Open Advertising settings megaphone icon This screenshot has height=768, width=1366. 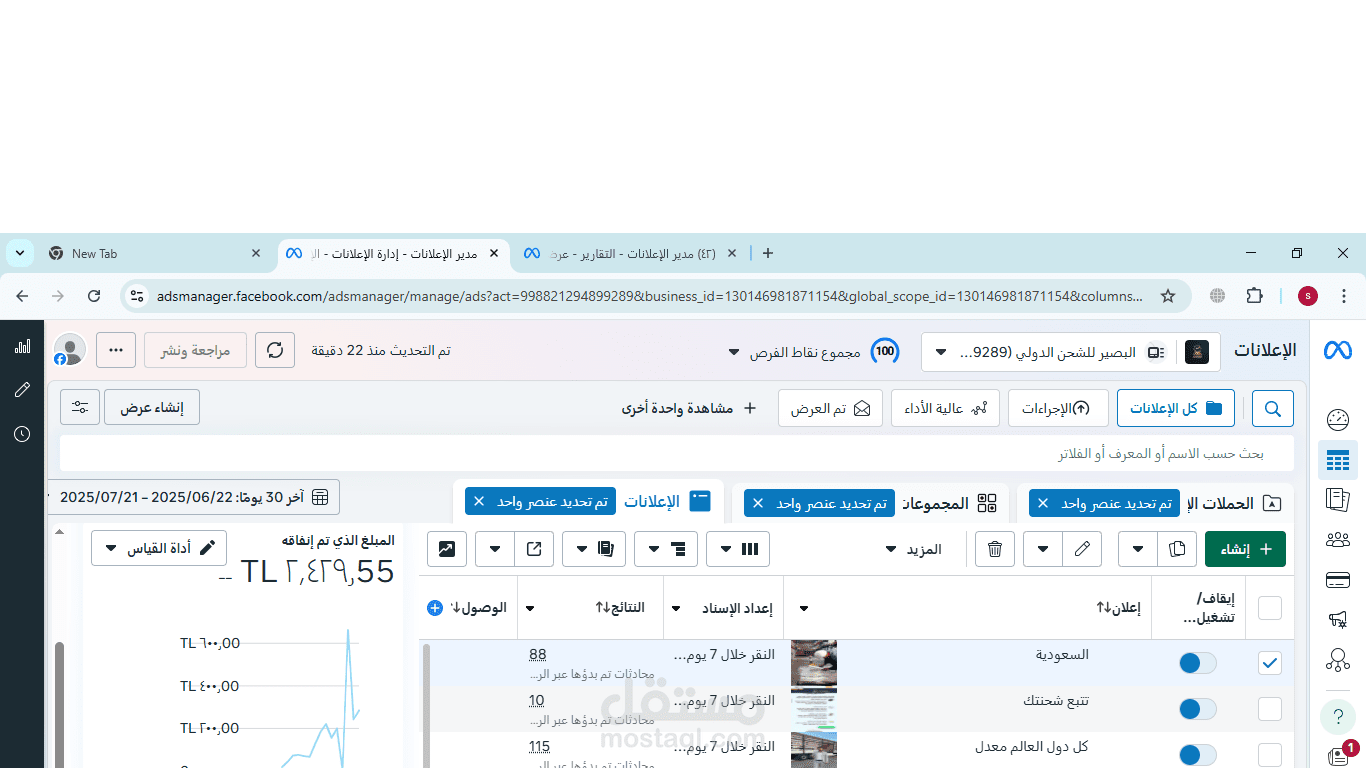click(1338, 620)
